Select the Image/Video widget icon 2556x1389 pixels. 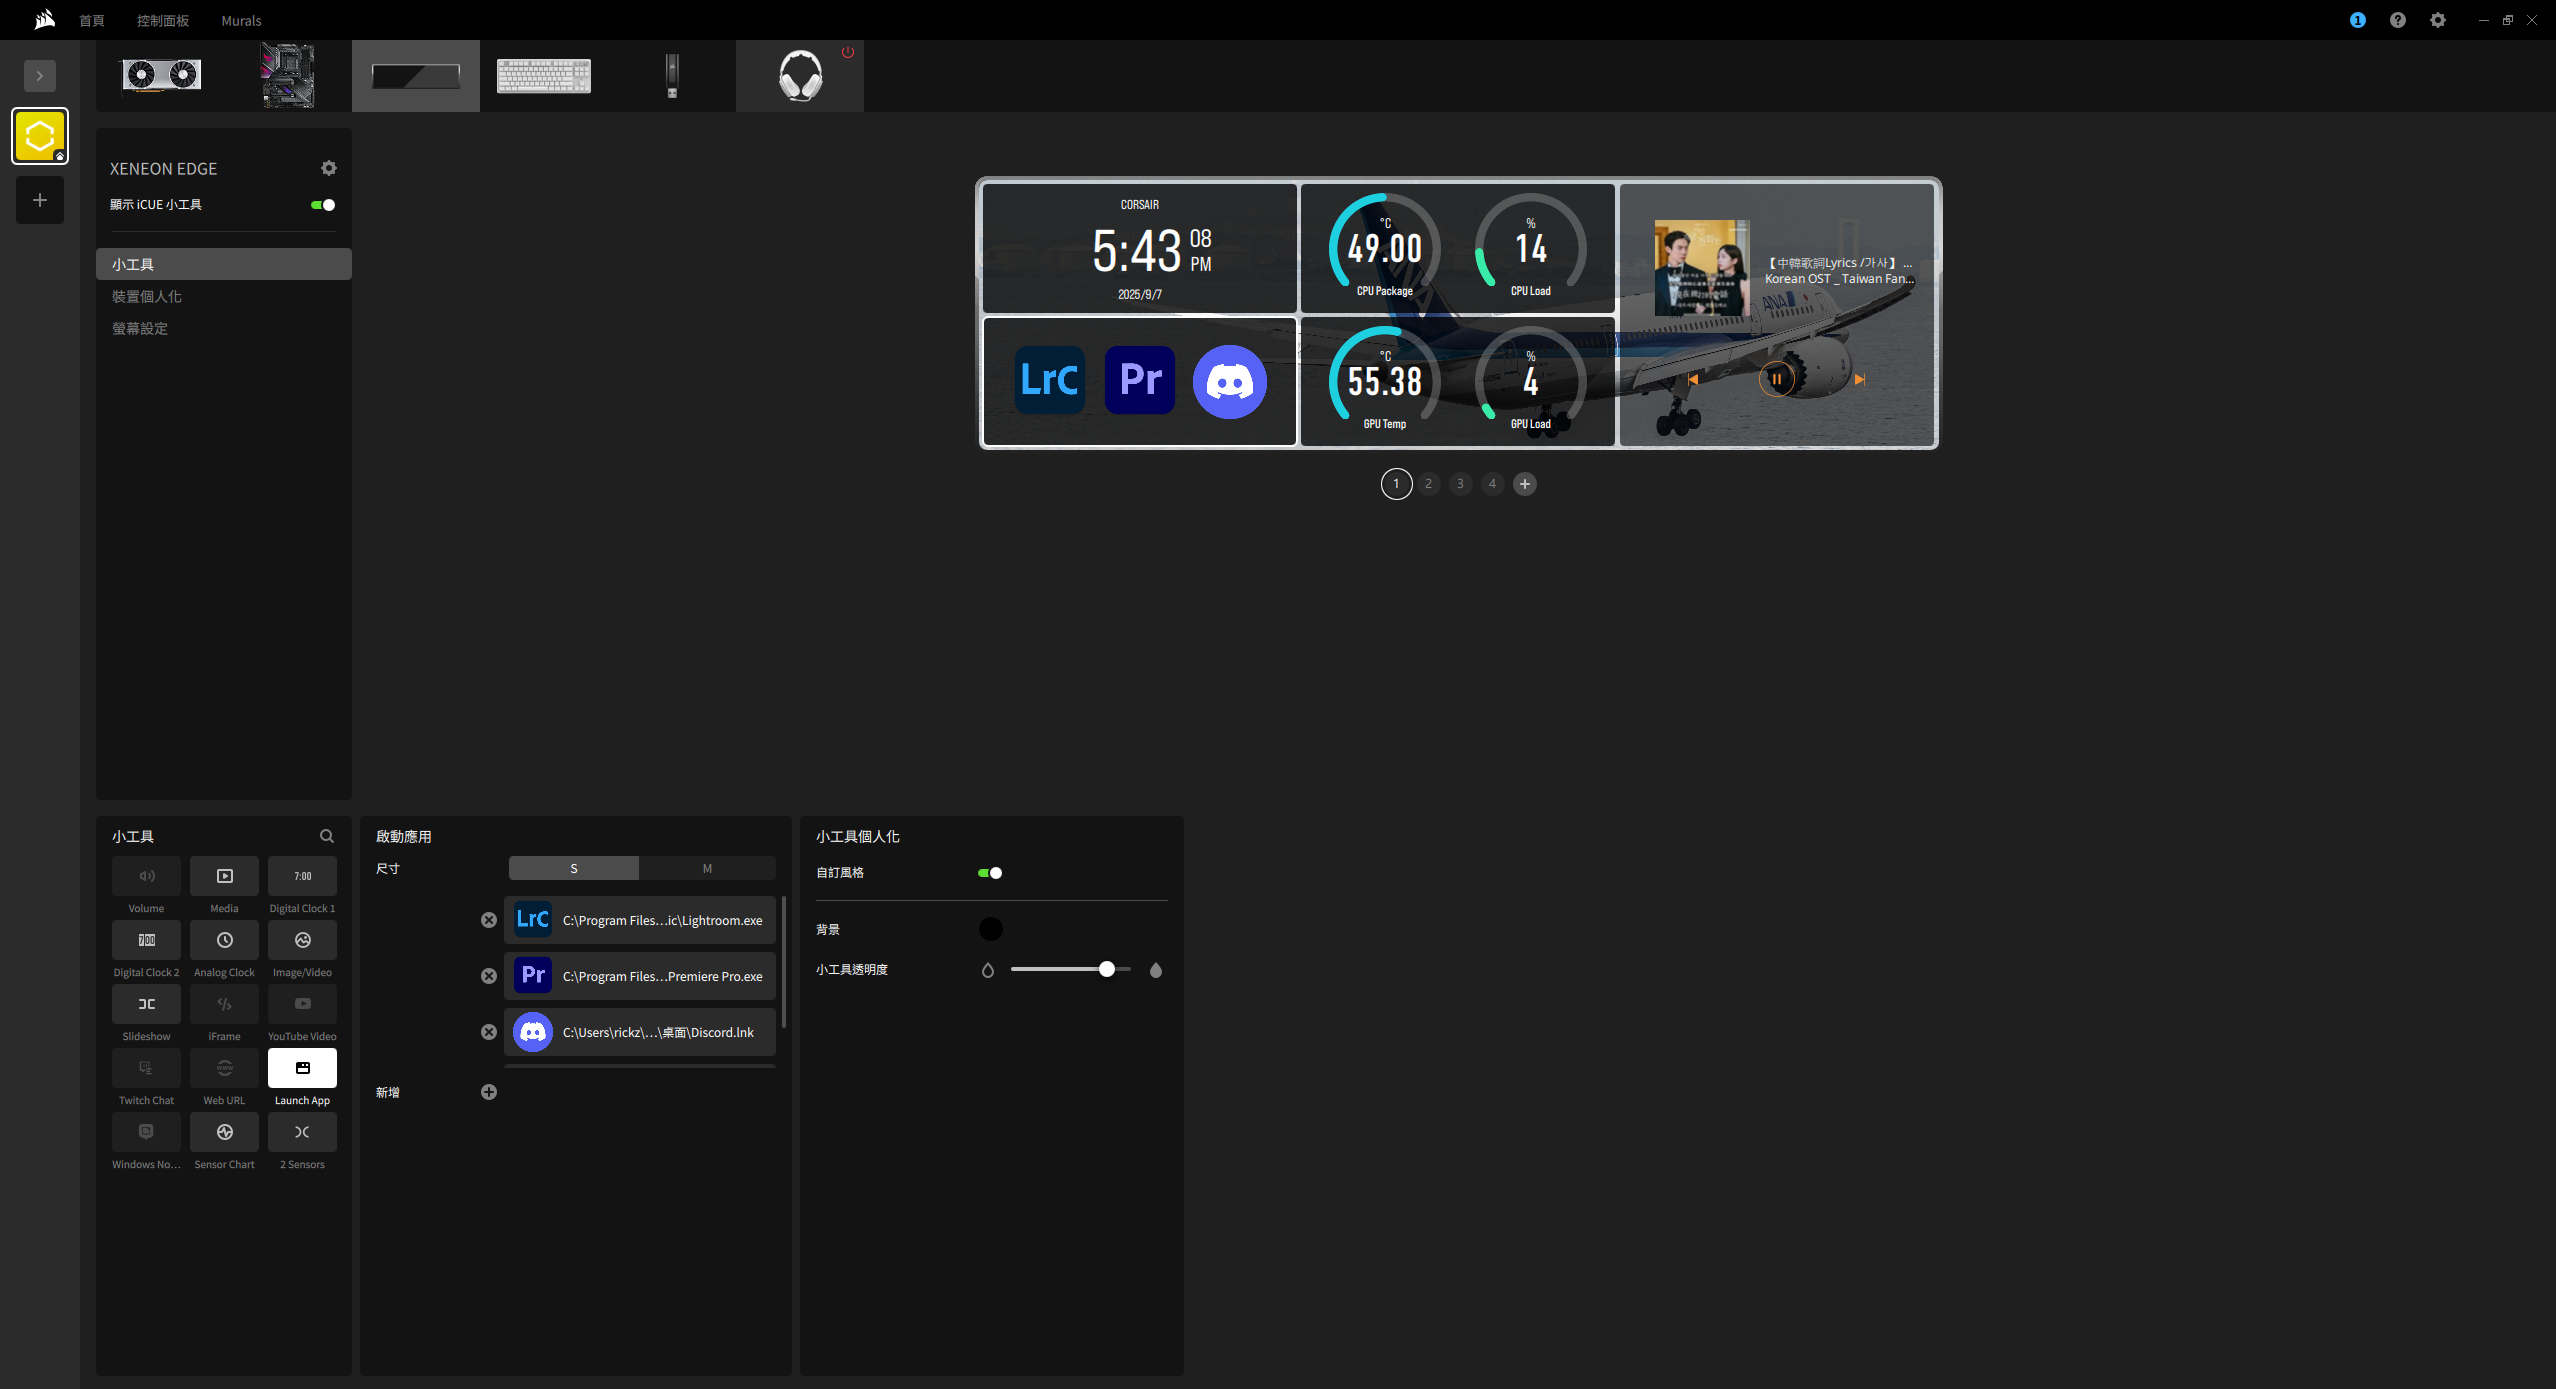coord(302,940)
